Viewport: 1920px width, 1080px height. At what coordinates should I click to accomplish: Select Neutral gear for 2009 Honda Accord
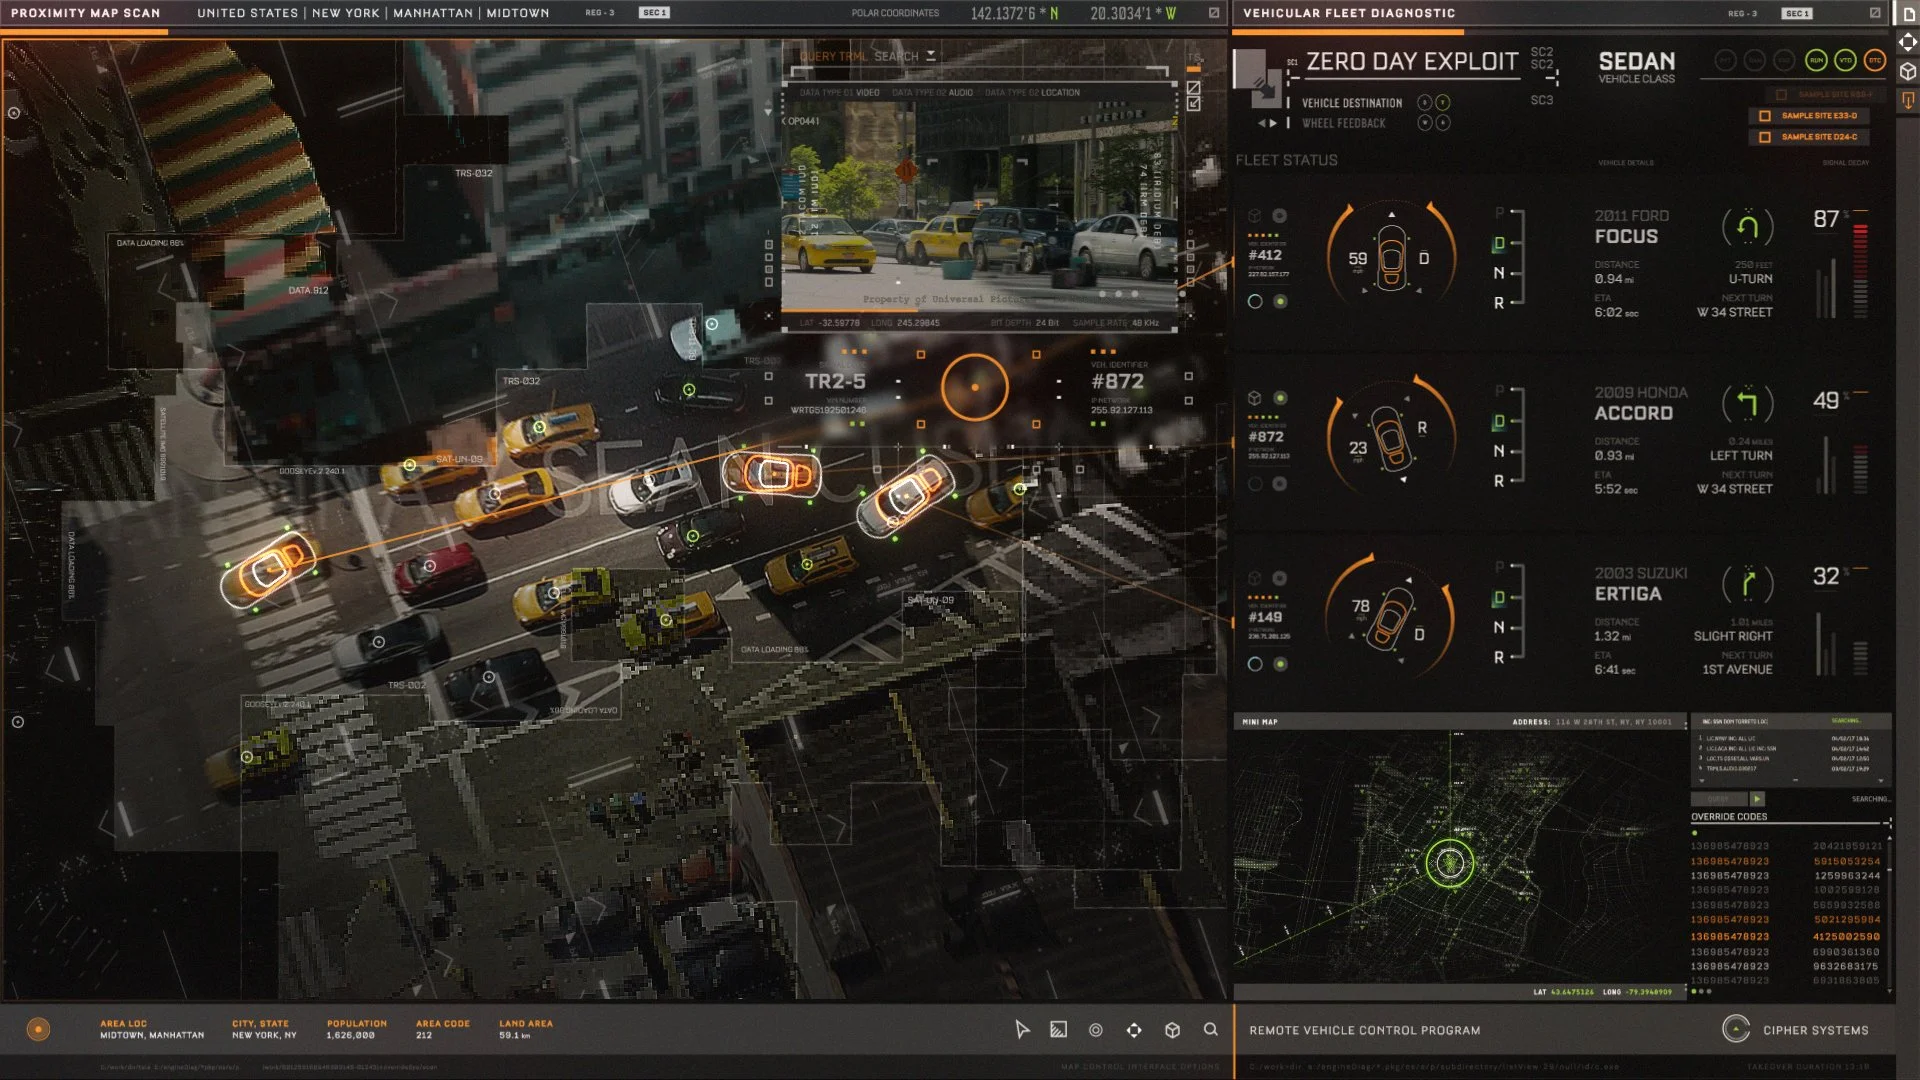coord(1499,451)
